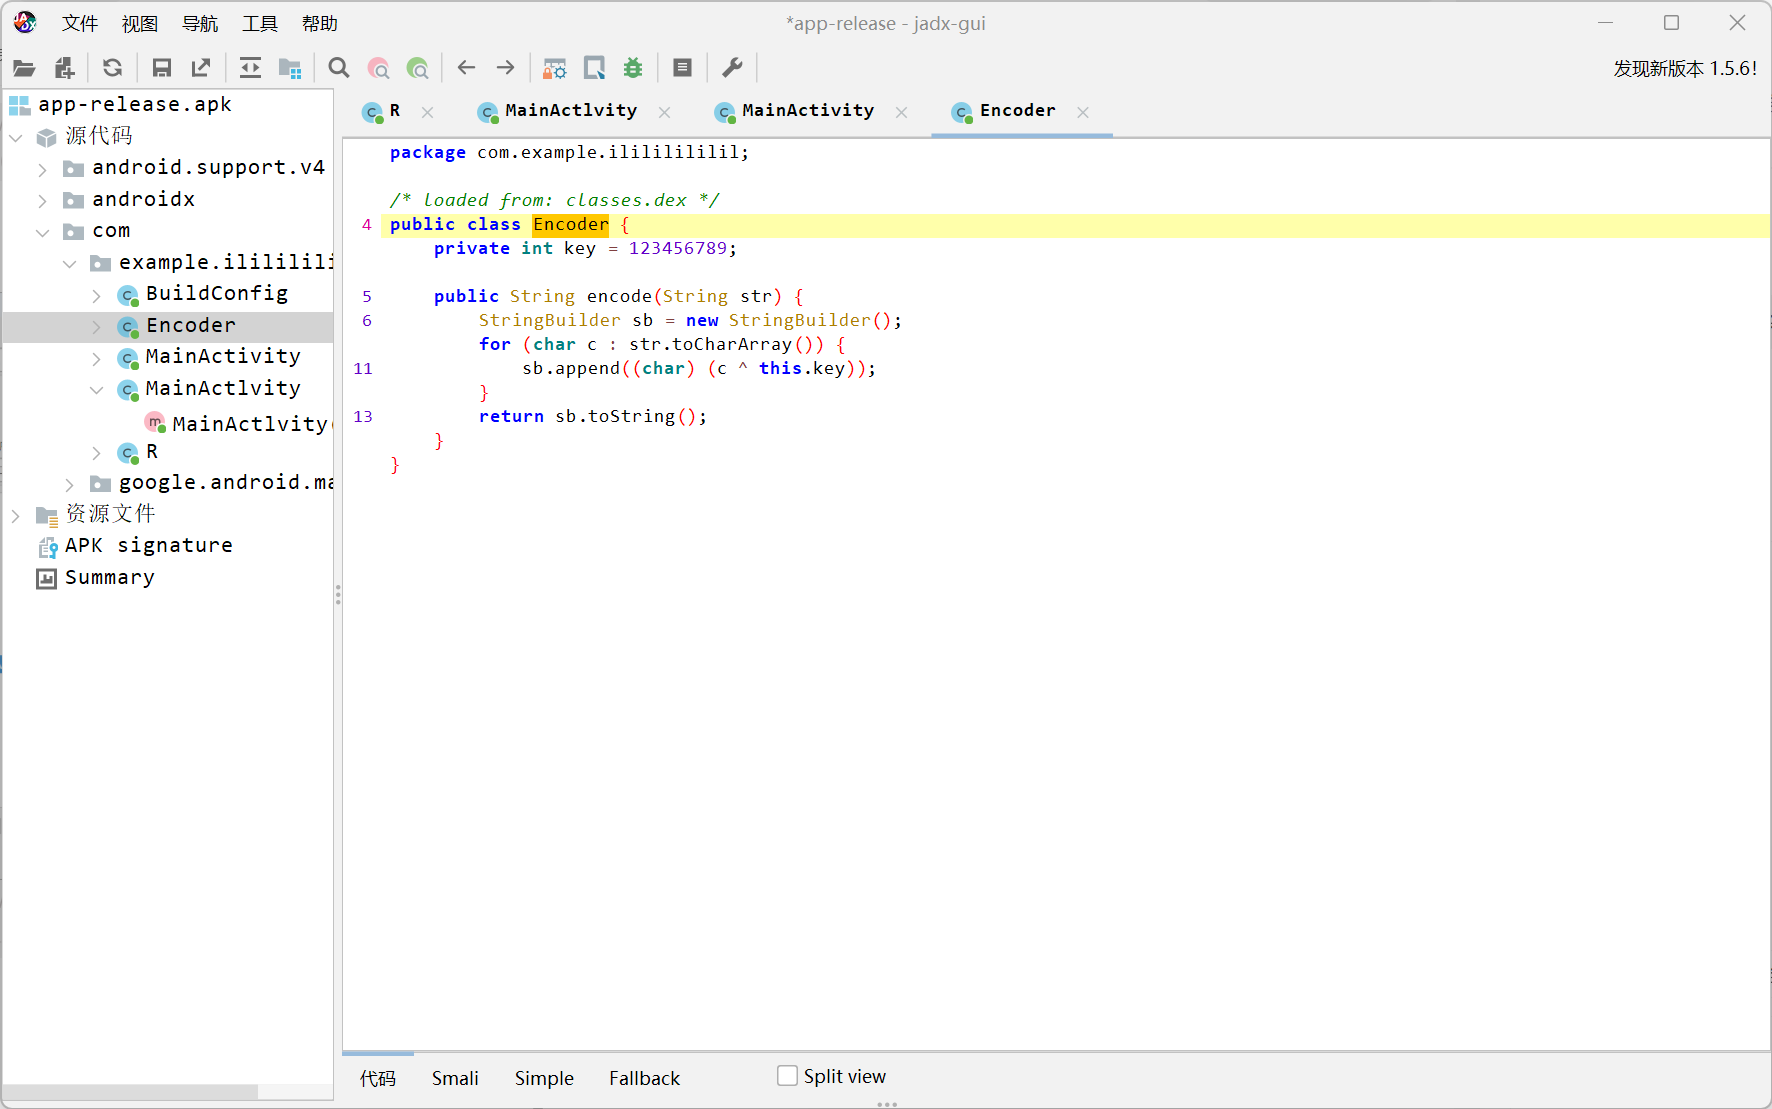Open APK signature in the tree
Screen dimensions: 1772x1109
[x=148, y=545]
